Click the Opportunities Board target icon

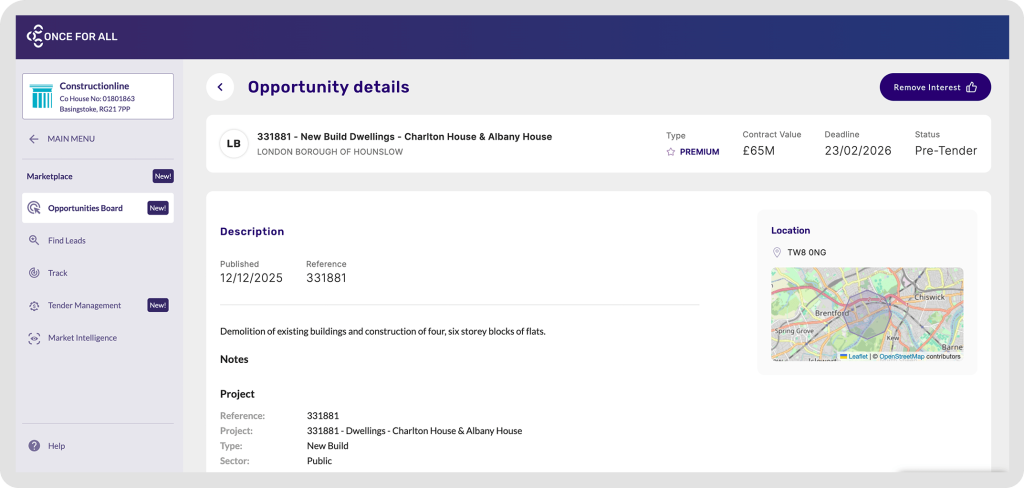point(34,208)
